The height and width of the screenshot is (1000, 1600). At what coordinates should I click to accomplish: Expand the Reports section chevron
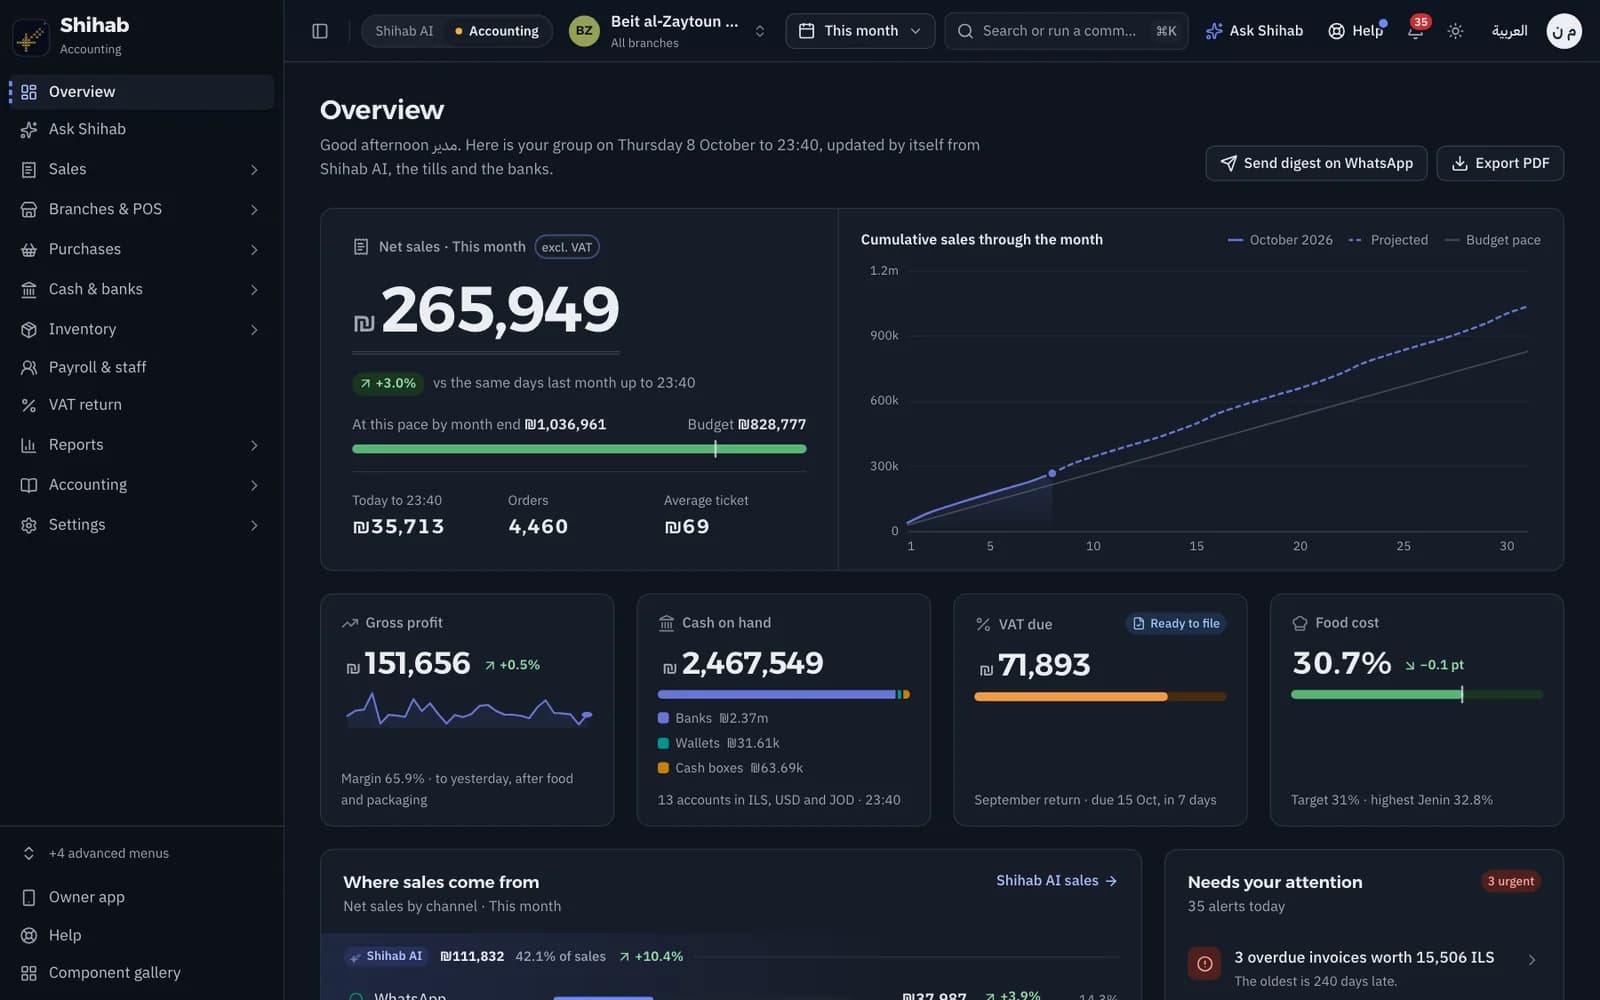(254, 445)
